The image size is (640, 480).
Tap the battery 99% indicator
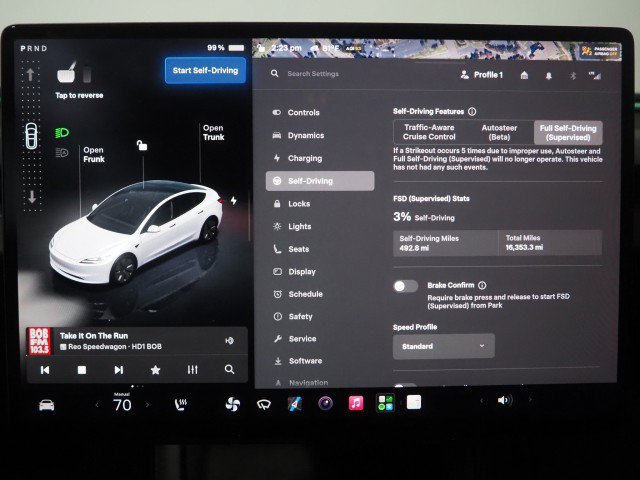point(226,48)
